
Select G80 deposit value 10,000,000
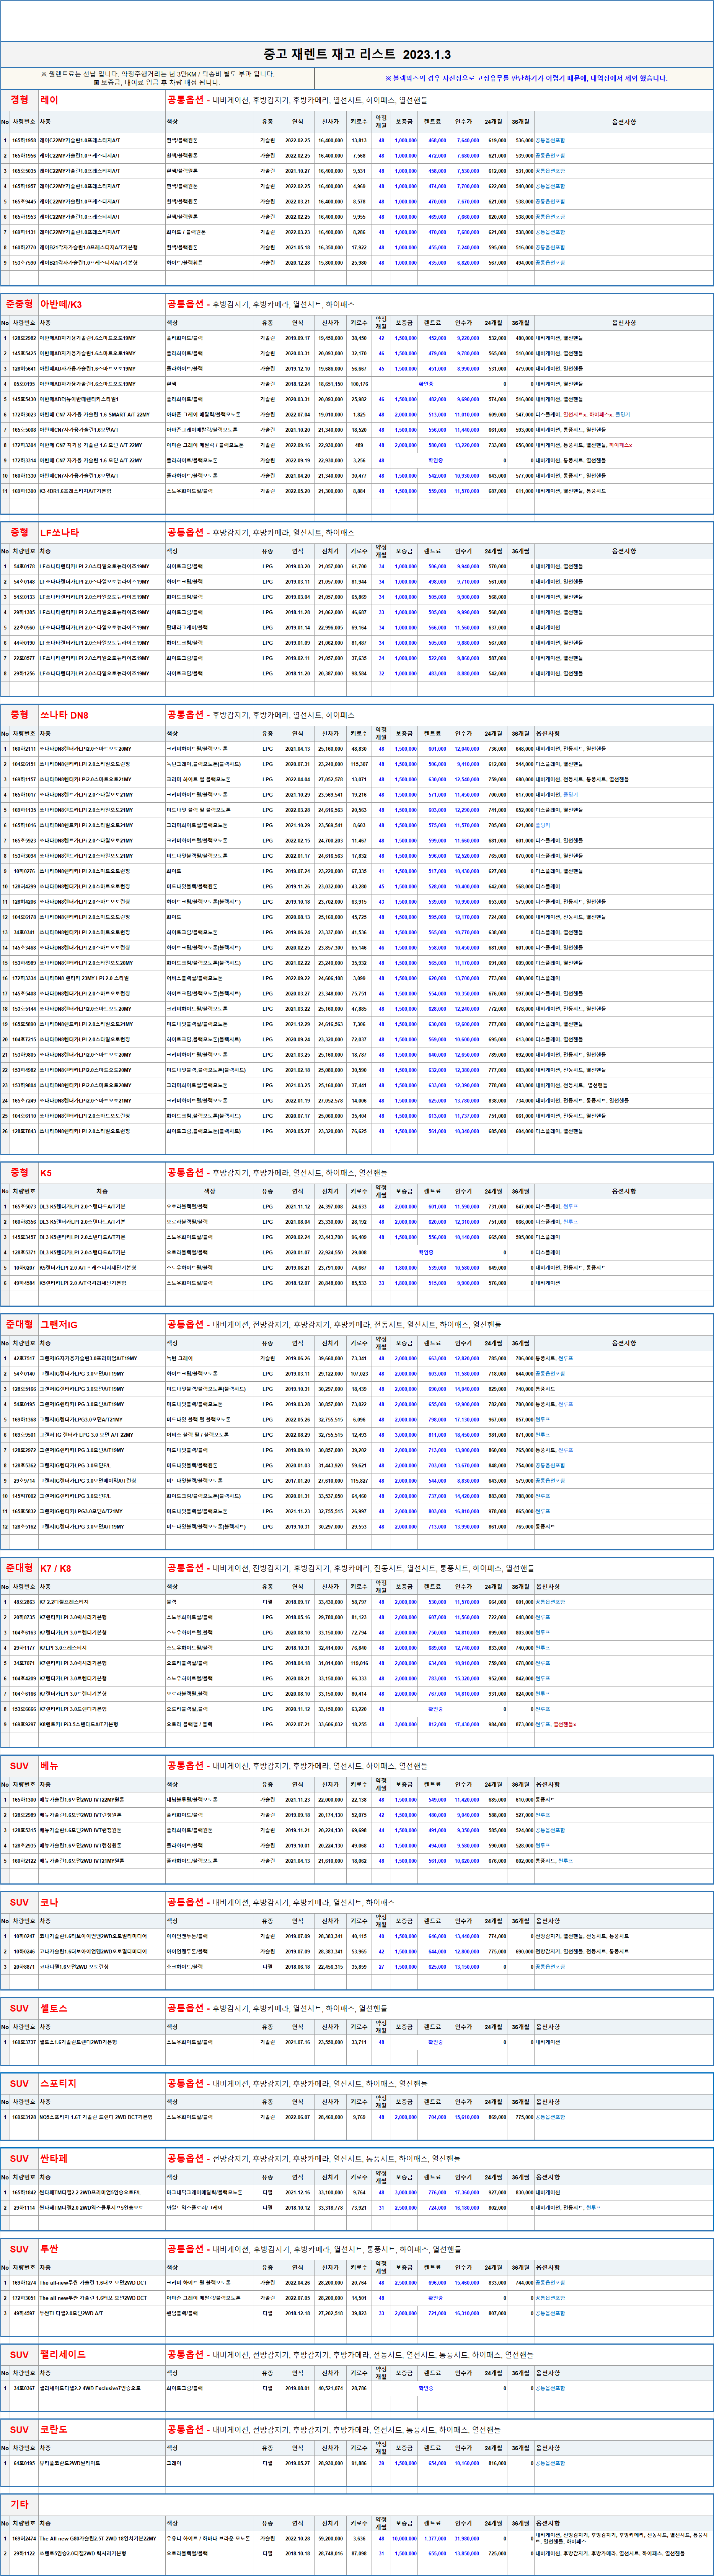(x=404, y=2539)
